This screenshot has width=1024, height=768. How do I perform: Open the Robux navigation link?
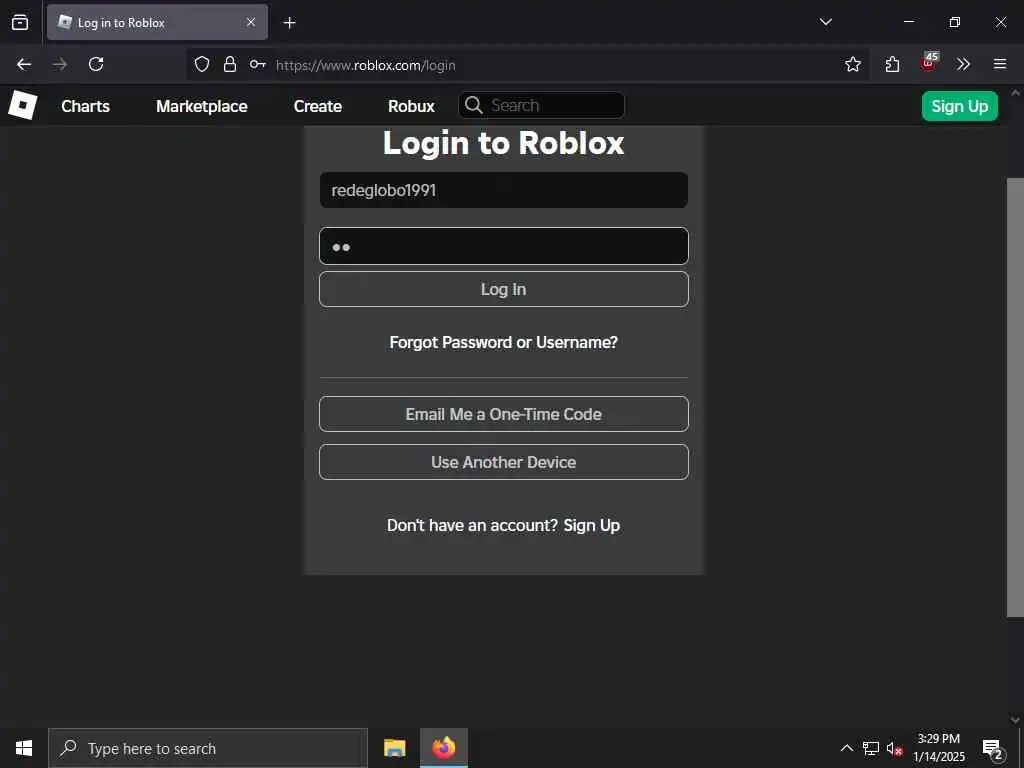click(411, 106)
